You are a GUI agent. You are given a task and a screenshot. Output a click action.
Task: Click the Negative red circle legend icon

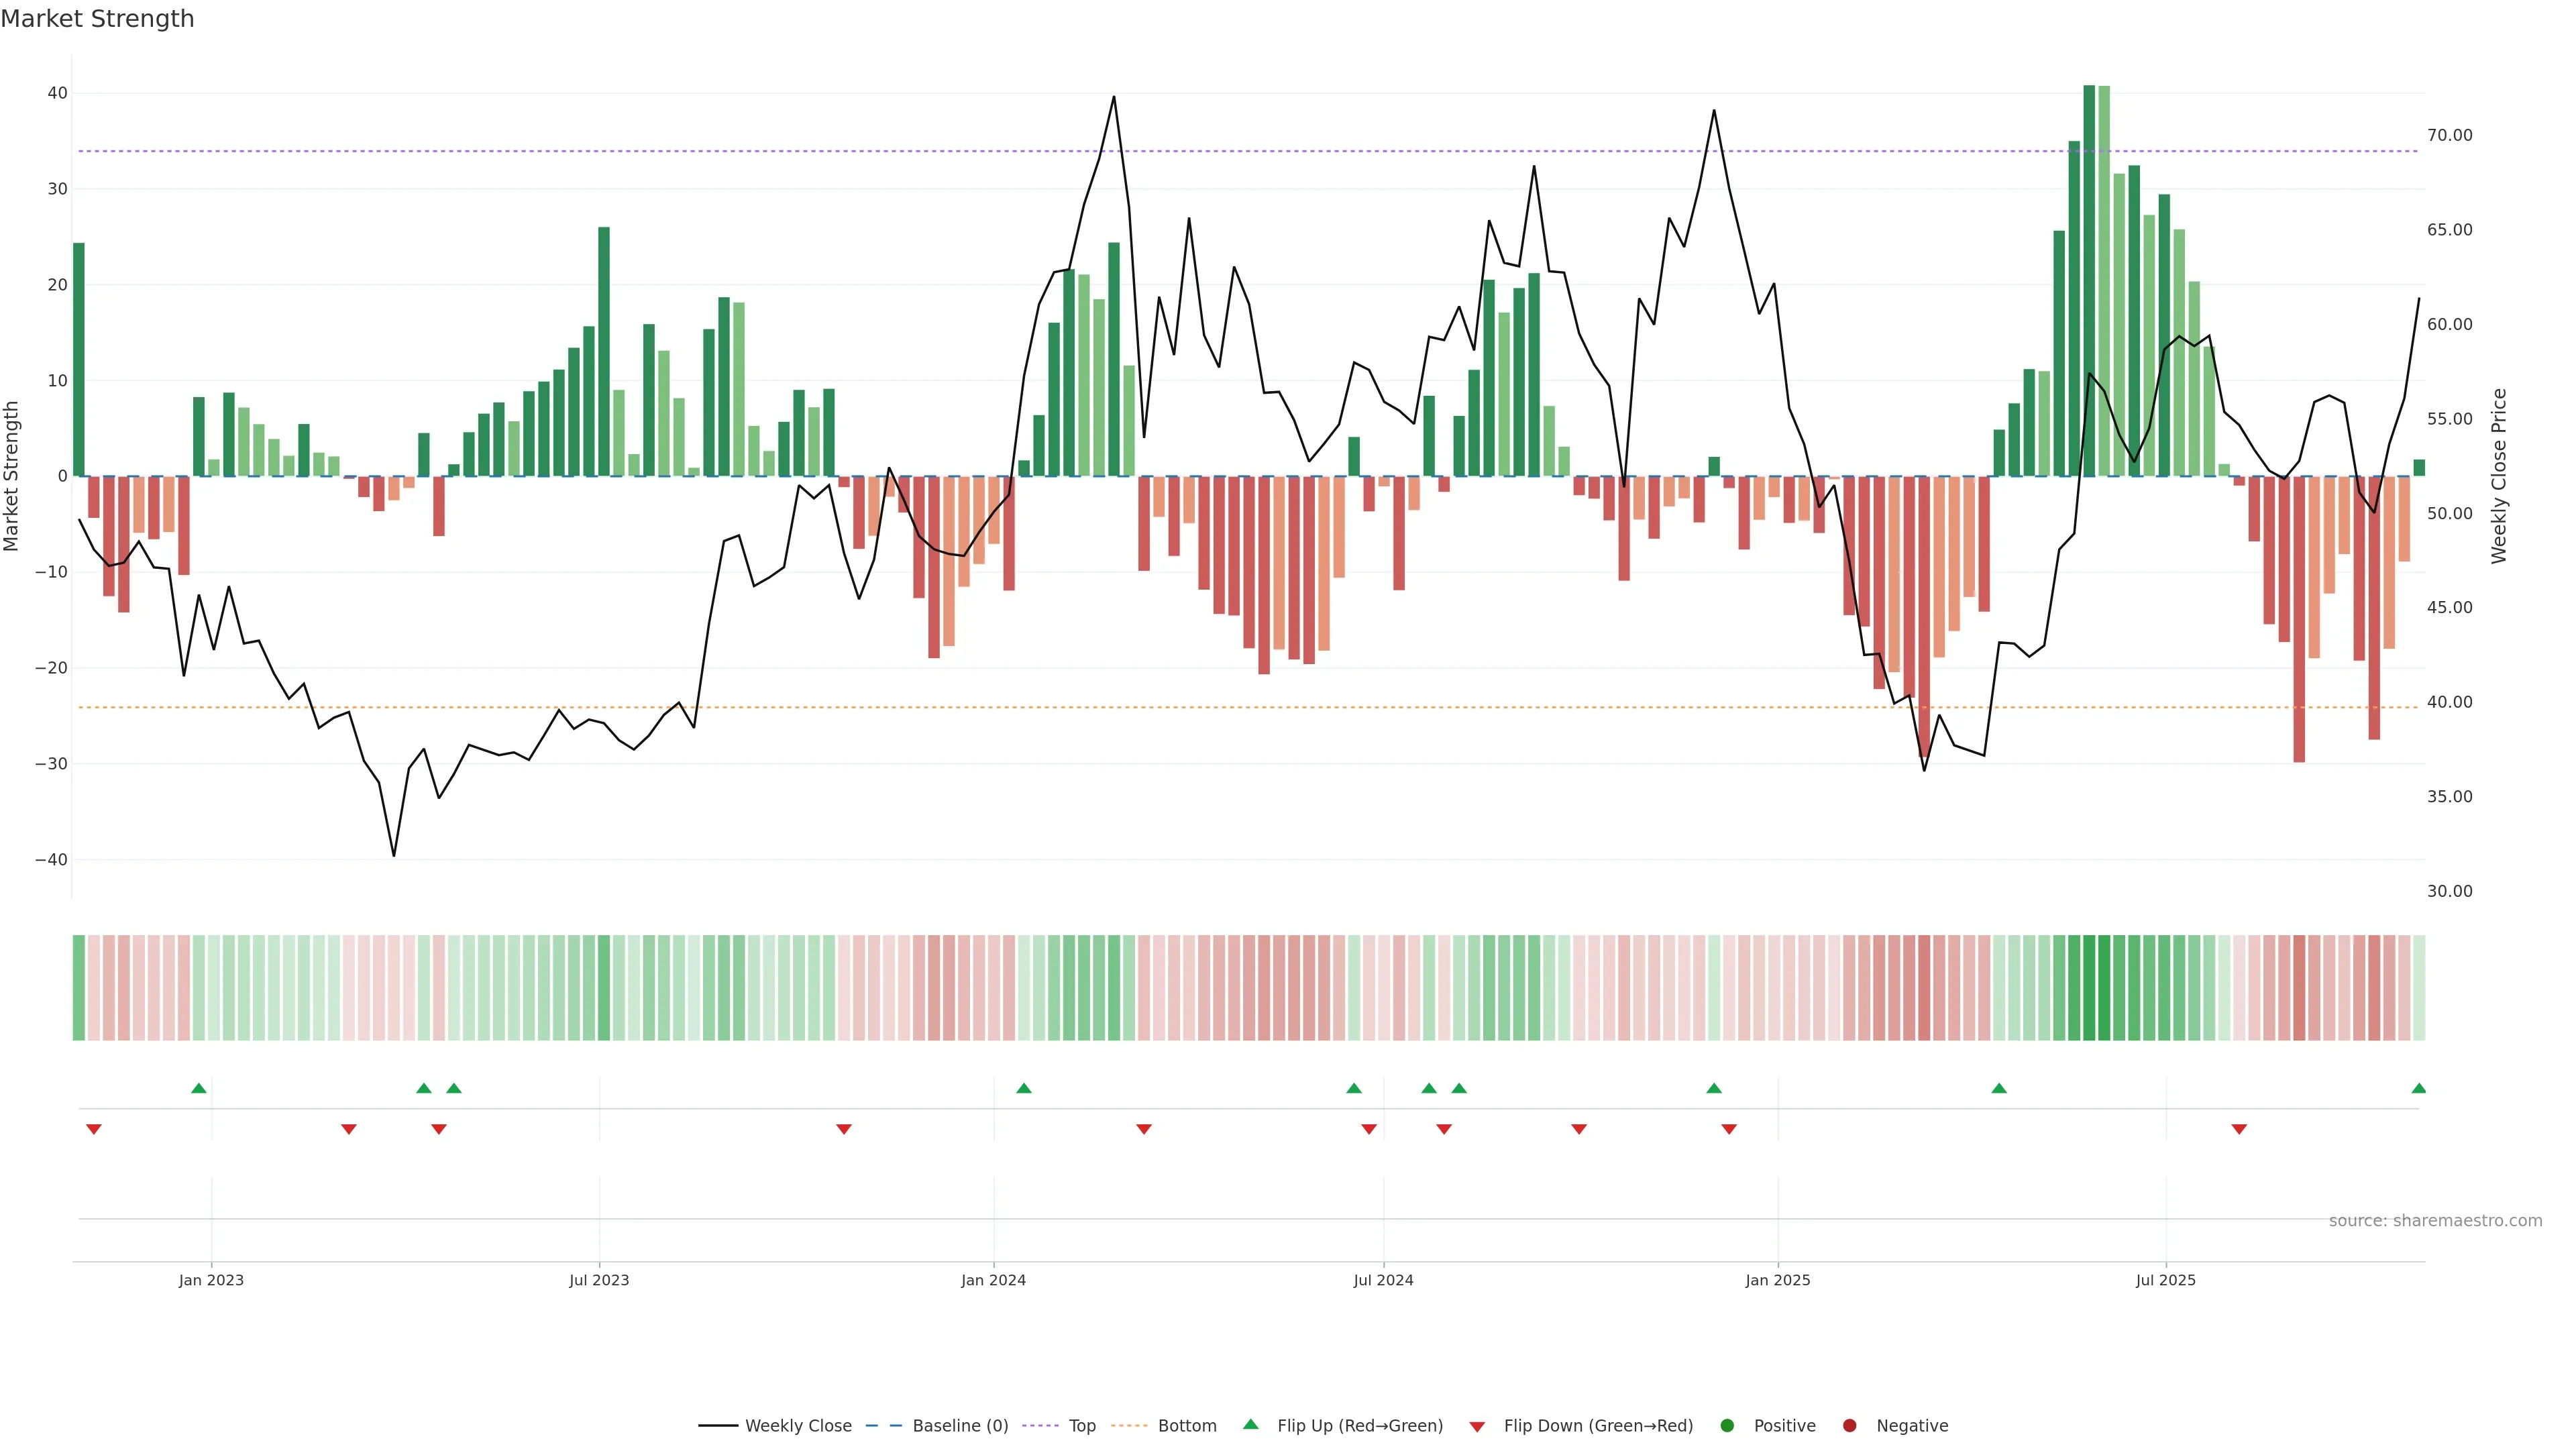[x=1849, y=1425]
